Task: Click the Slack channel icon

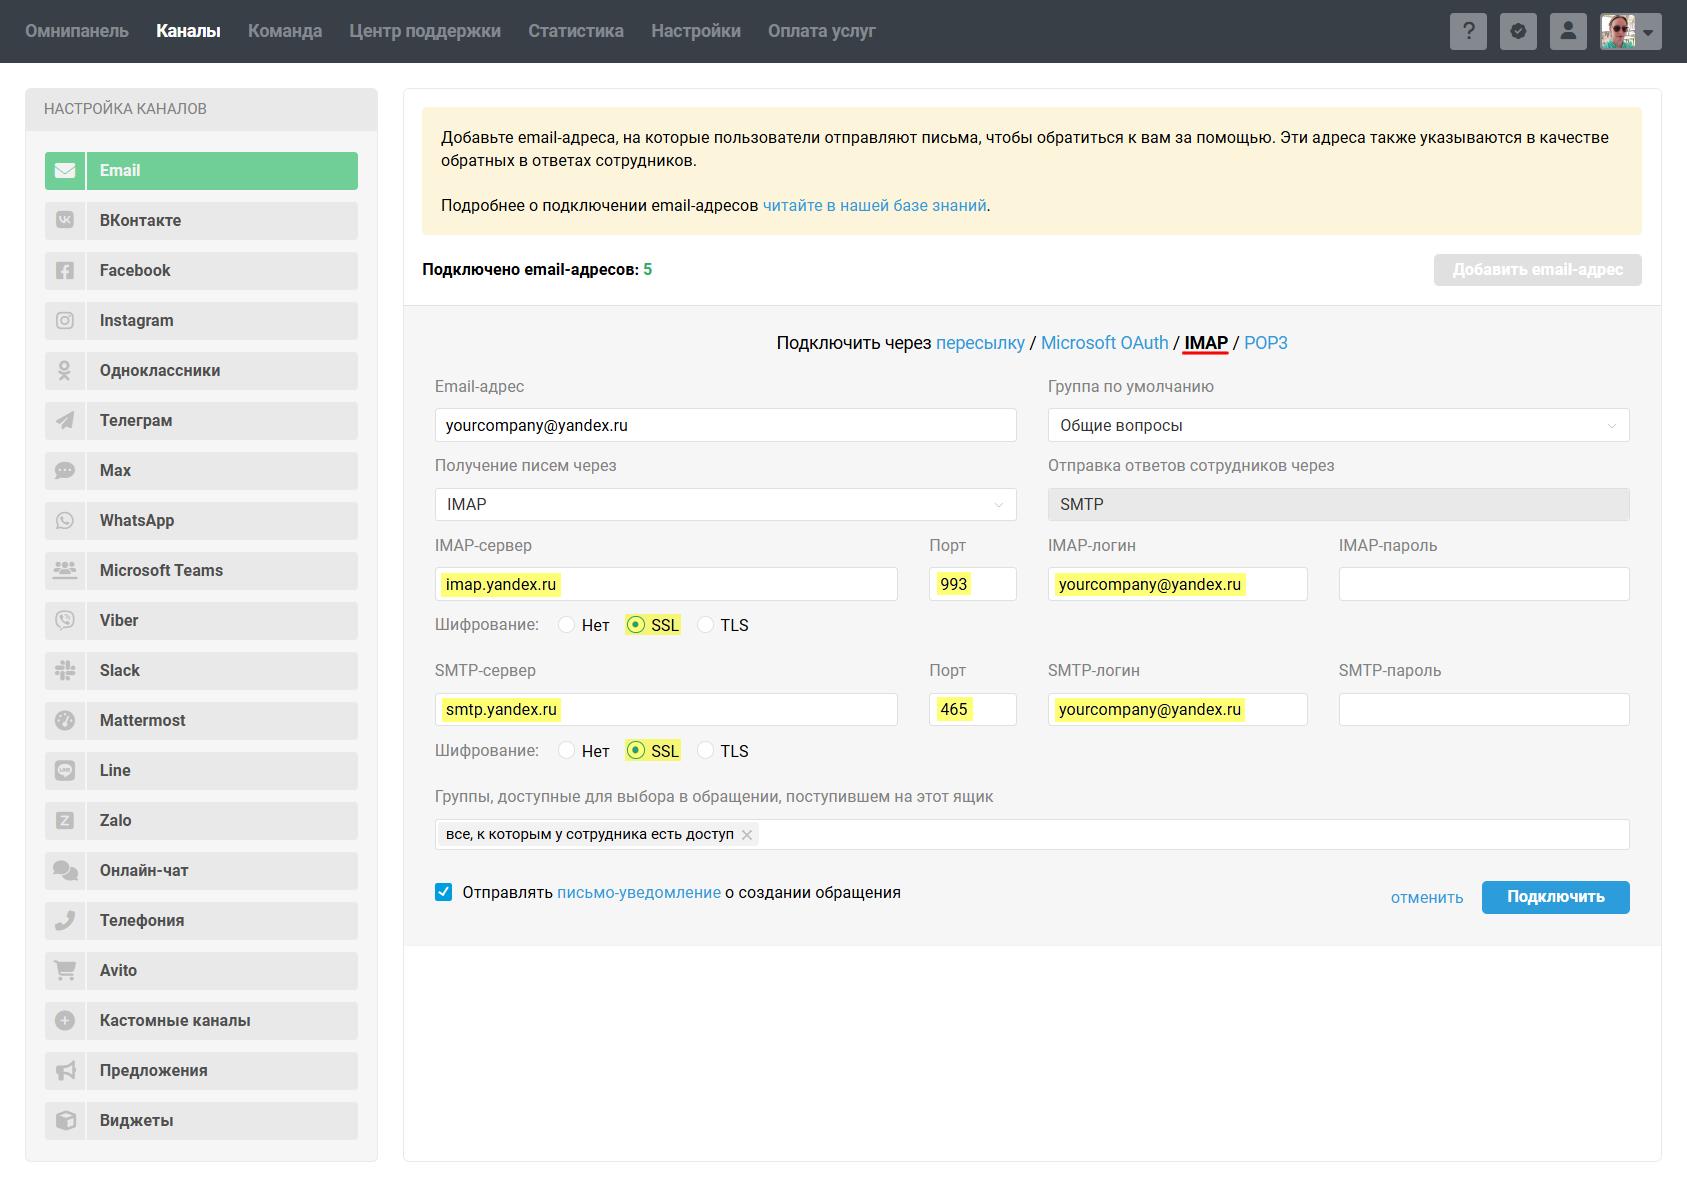Action: click(x=65, y=671)
